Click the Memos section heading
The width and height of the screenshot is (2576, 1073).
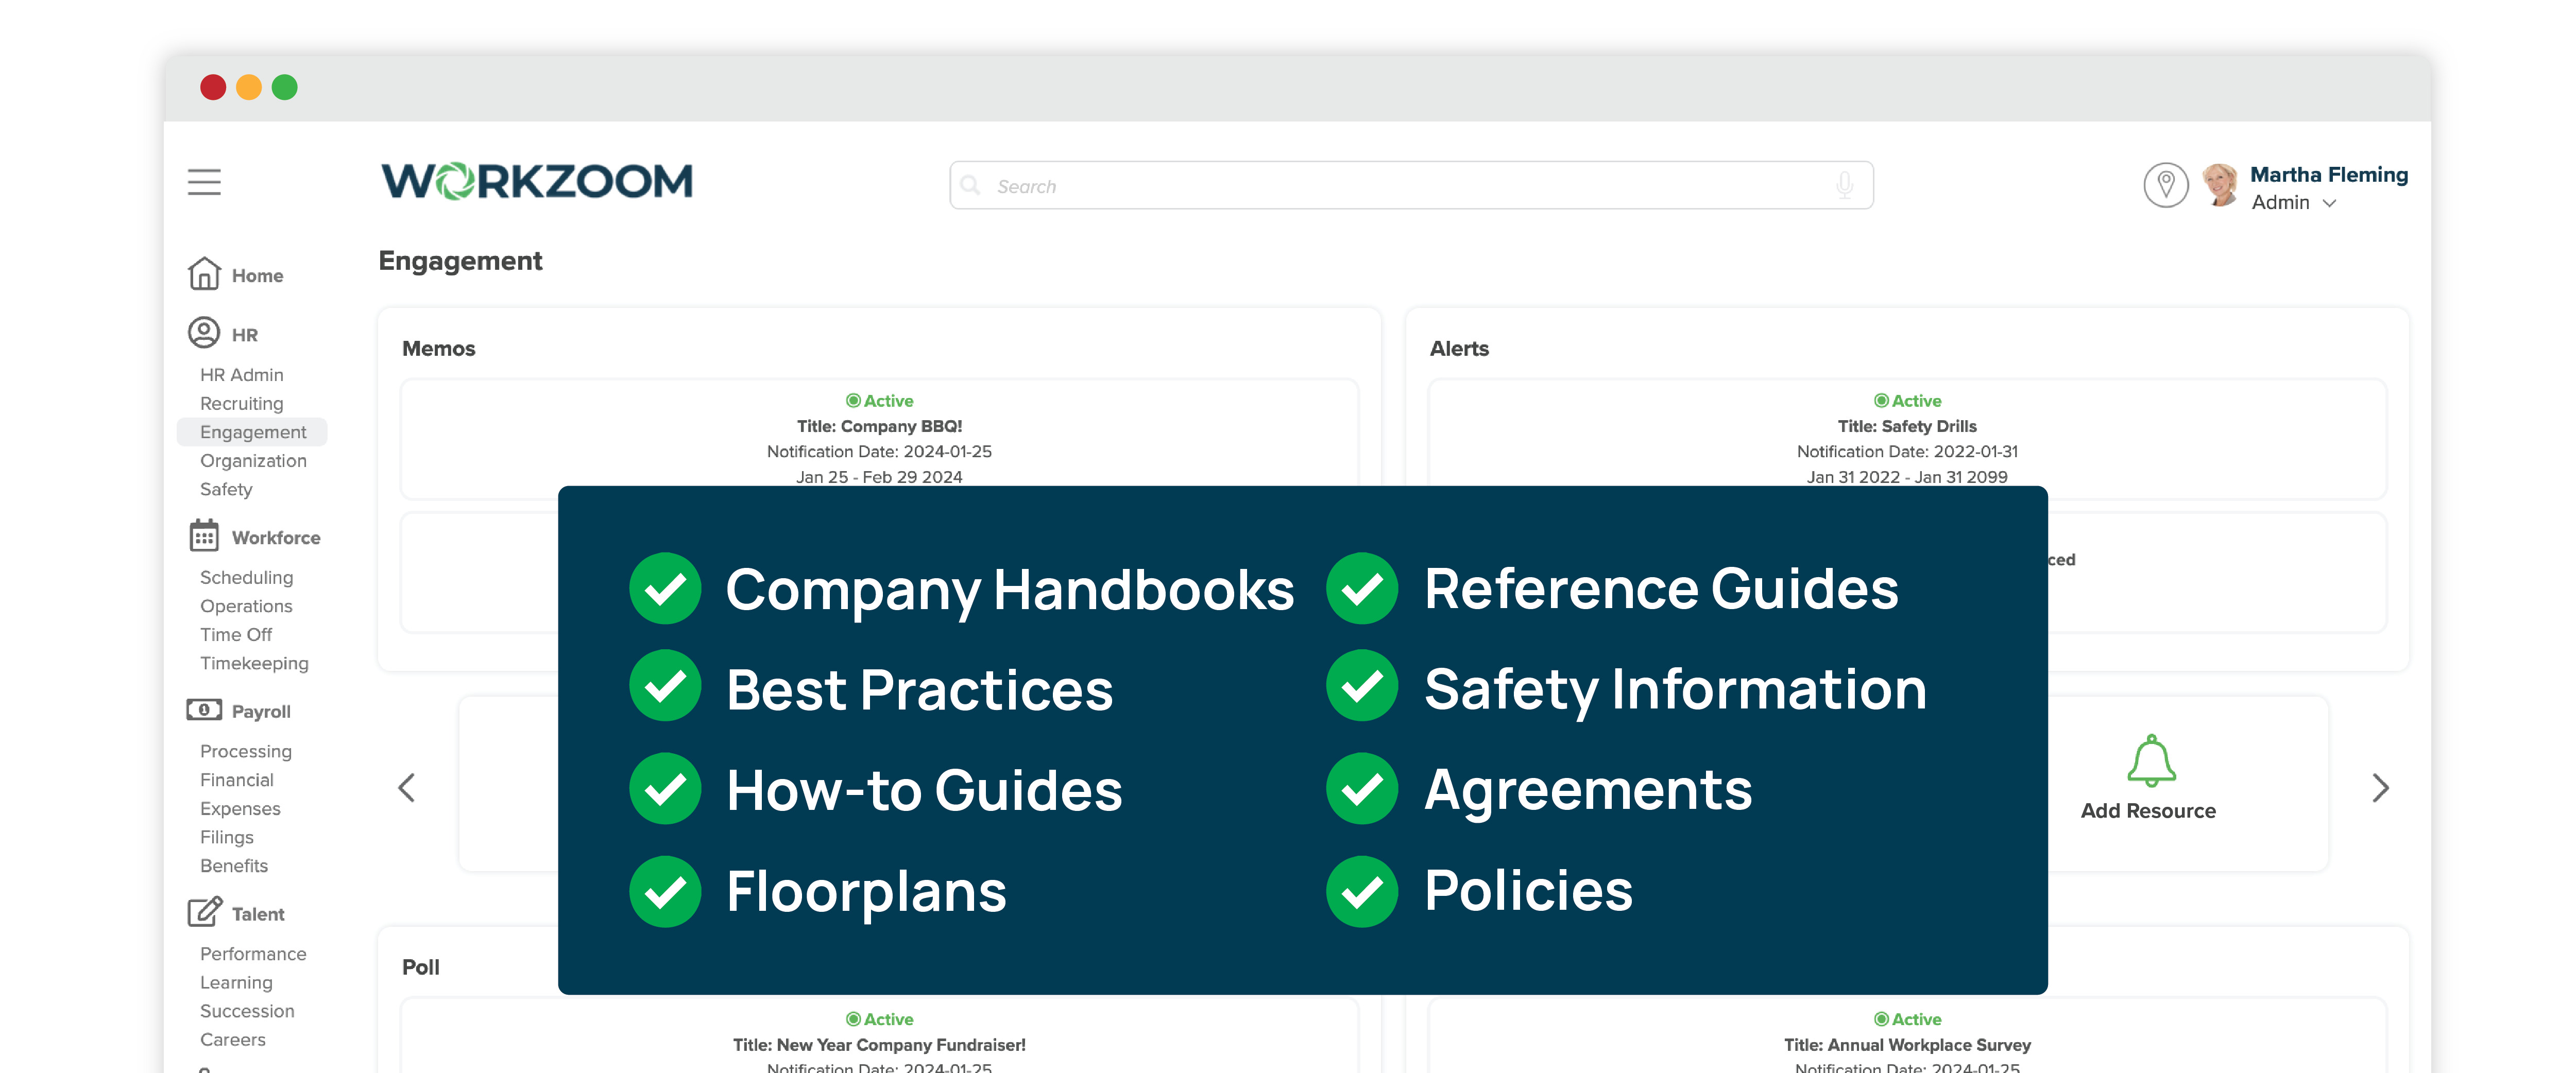coord(439,349)
